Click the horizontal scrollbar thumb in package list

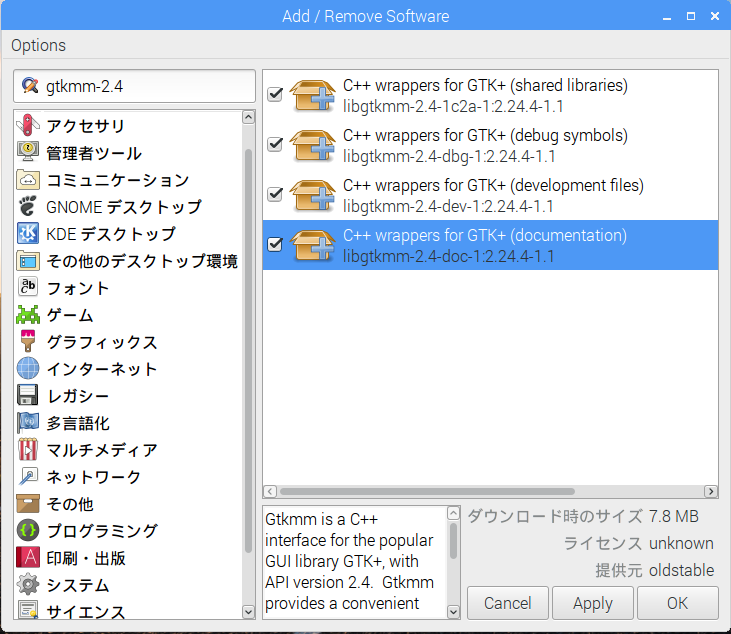tap(427, 492)
